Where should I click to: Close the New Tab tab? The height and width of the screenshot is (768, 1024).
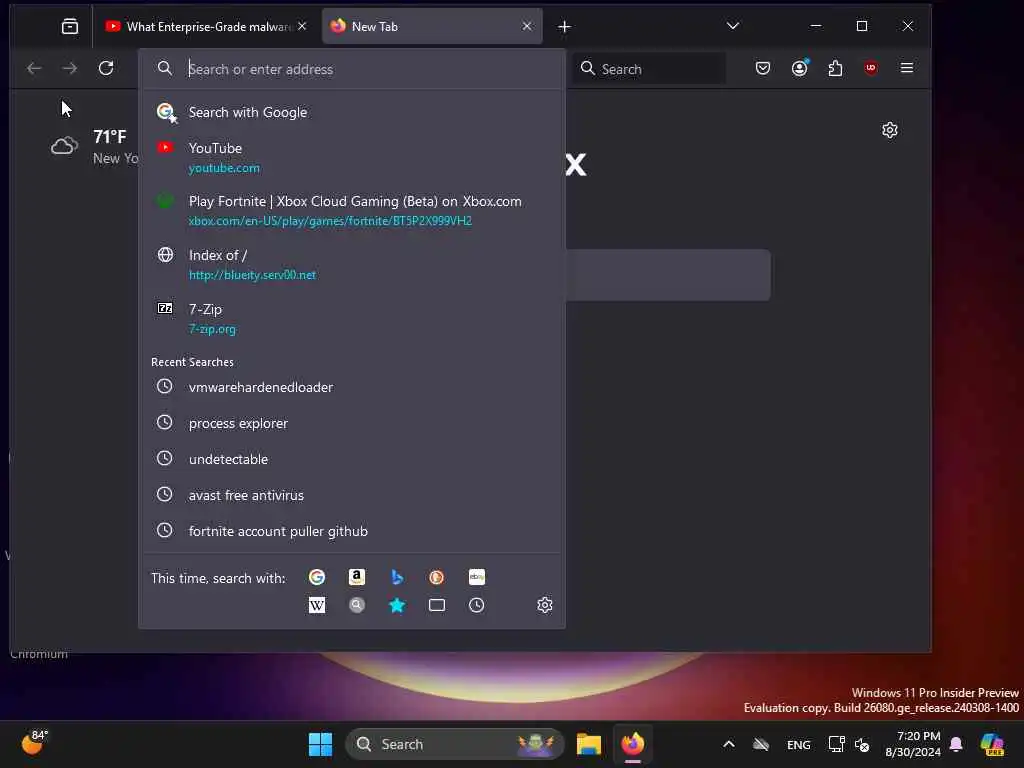(527, 26)
